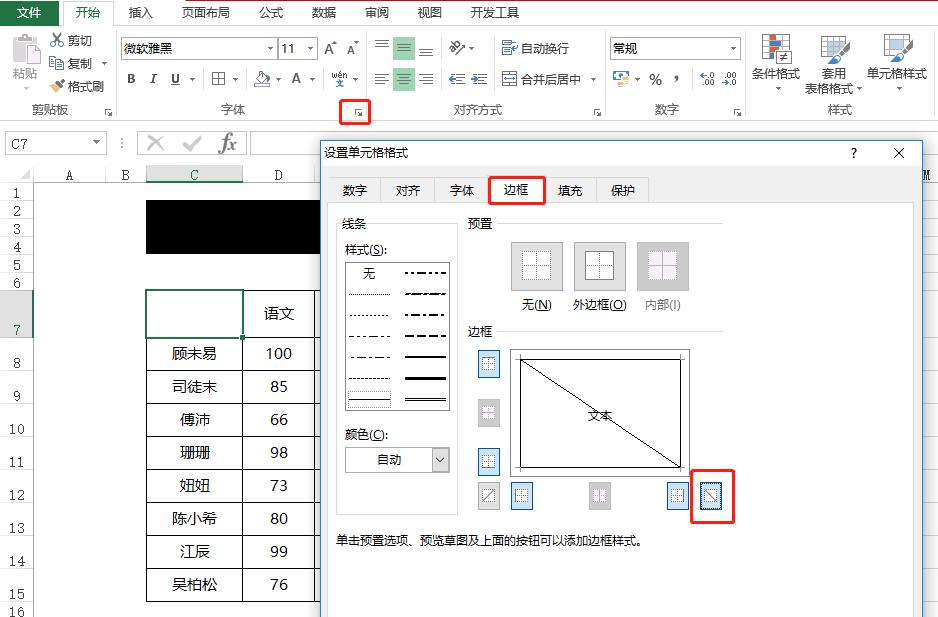Open the border color 自动 dropdown
This screenshot has width=938, height=617.
coord(438,459)
